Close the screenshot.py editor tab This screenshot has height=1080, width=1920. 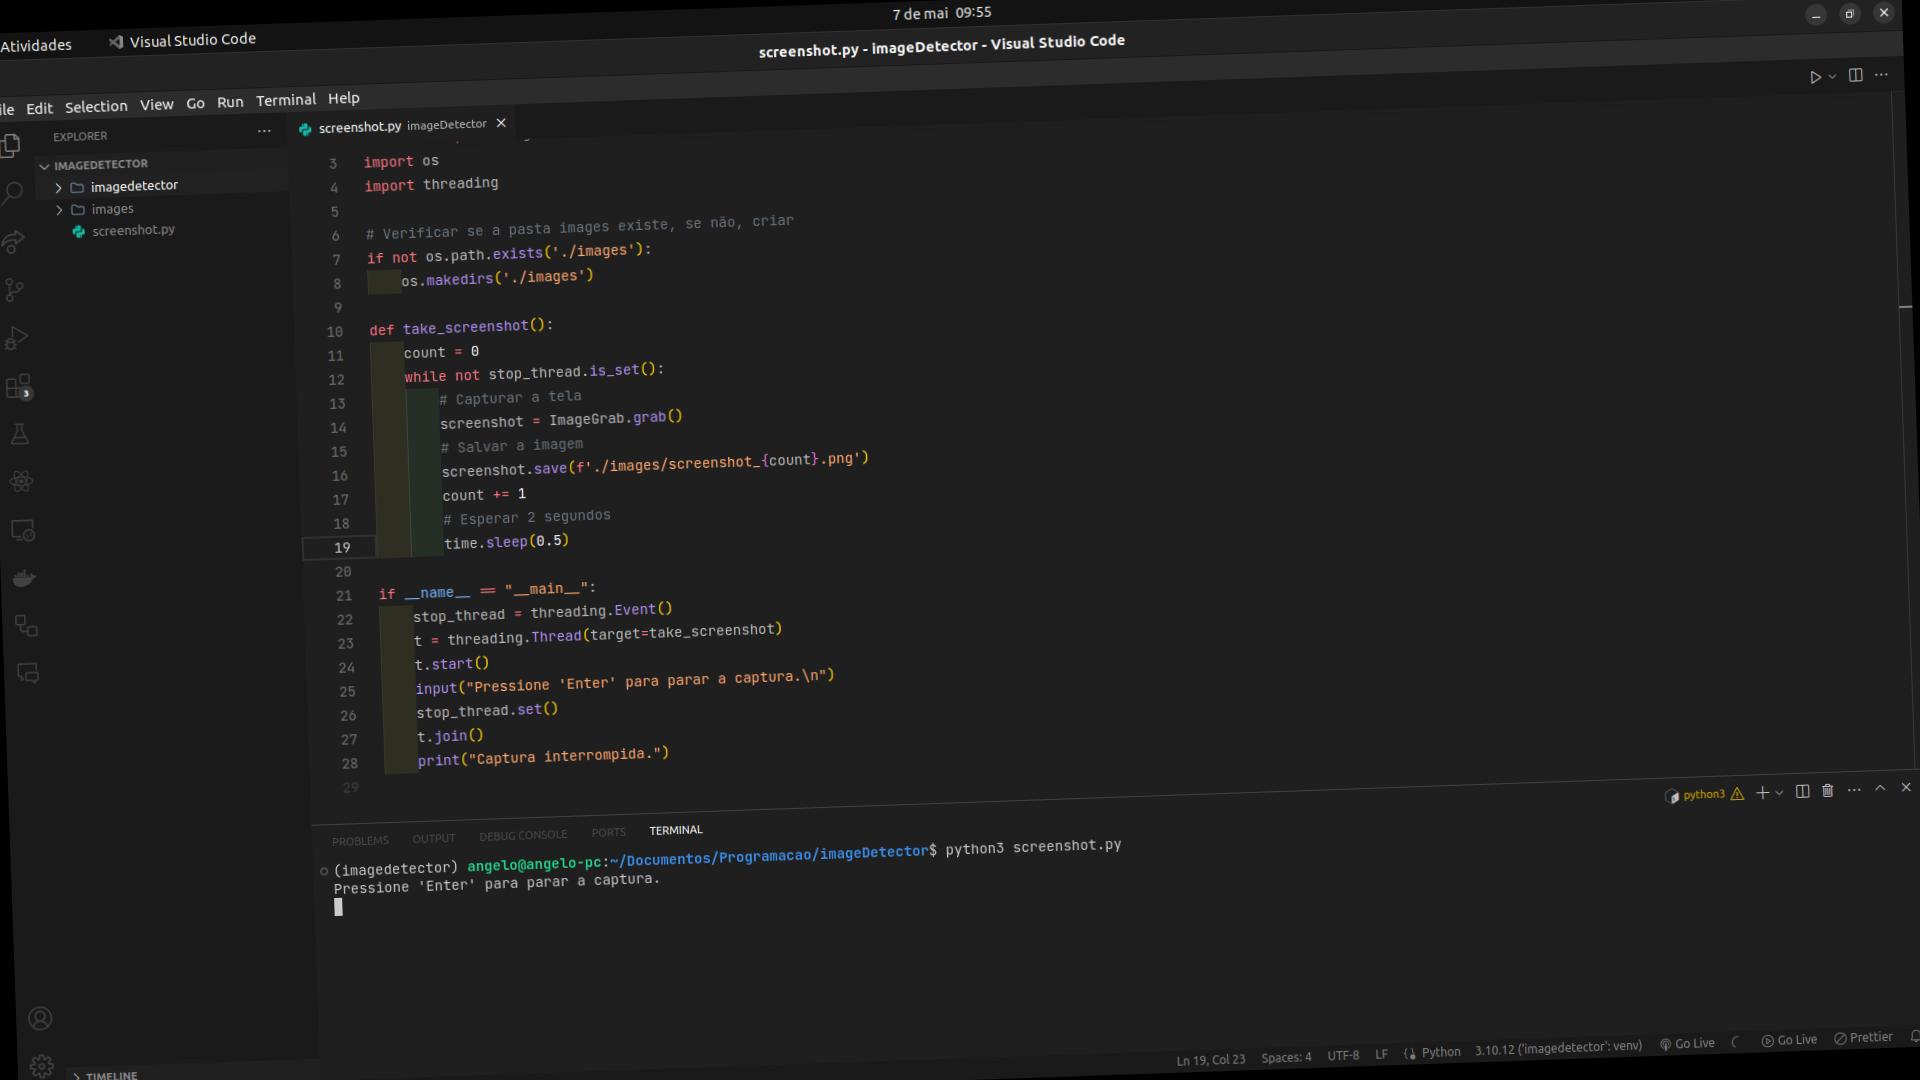(x=501, y=123)
